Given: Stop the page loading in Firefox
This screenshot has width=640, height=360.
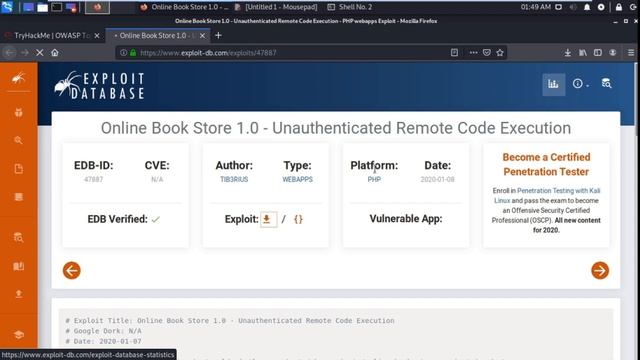Looking at the screenshot, I should click(40, 53).
